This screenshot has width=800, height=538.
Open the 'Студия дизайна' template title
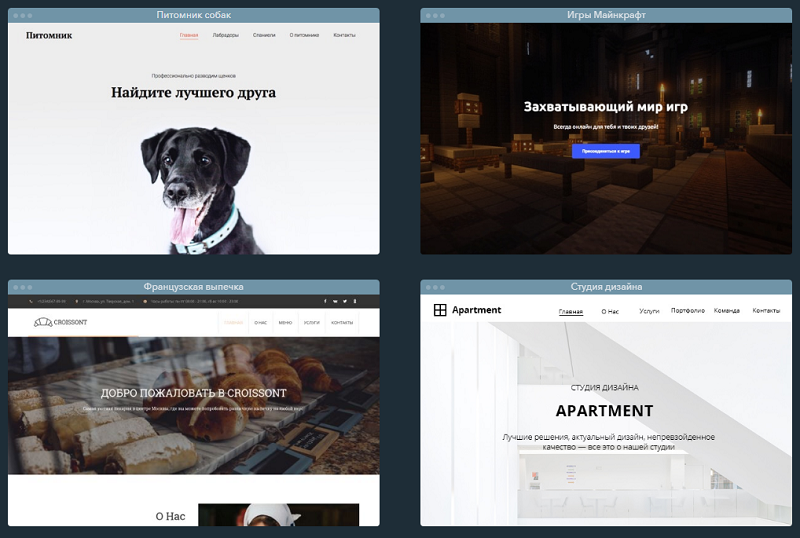click(x=606, y=286)
